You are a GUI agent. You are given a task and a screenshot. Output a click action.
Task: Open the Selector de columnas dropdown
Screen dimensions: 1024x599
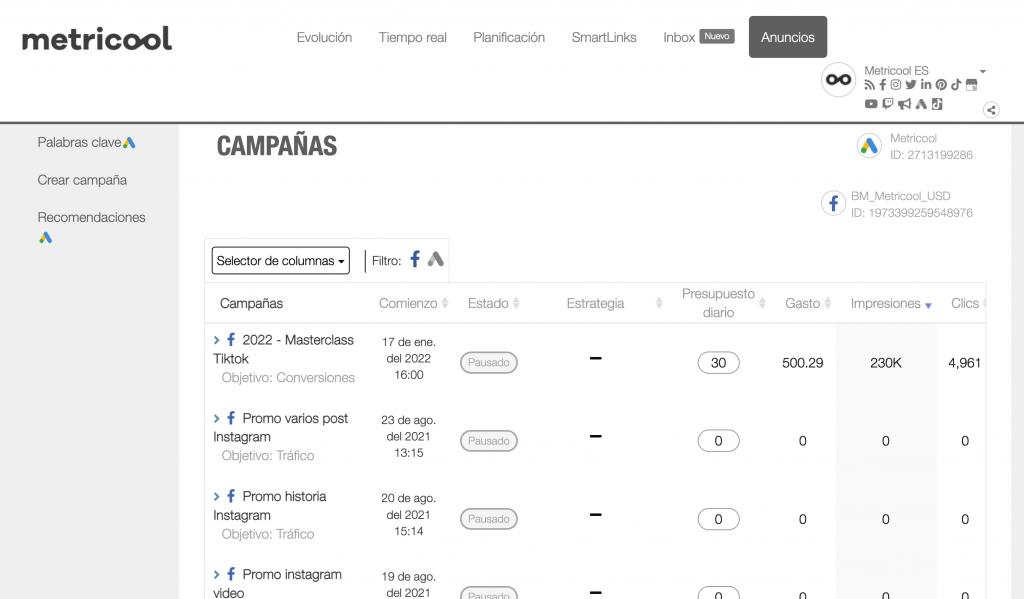[x=281, y=261]
